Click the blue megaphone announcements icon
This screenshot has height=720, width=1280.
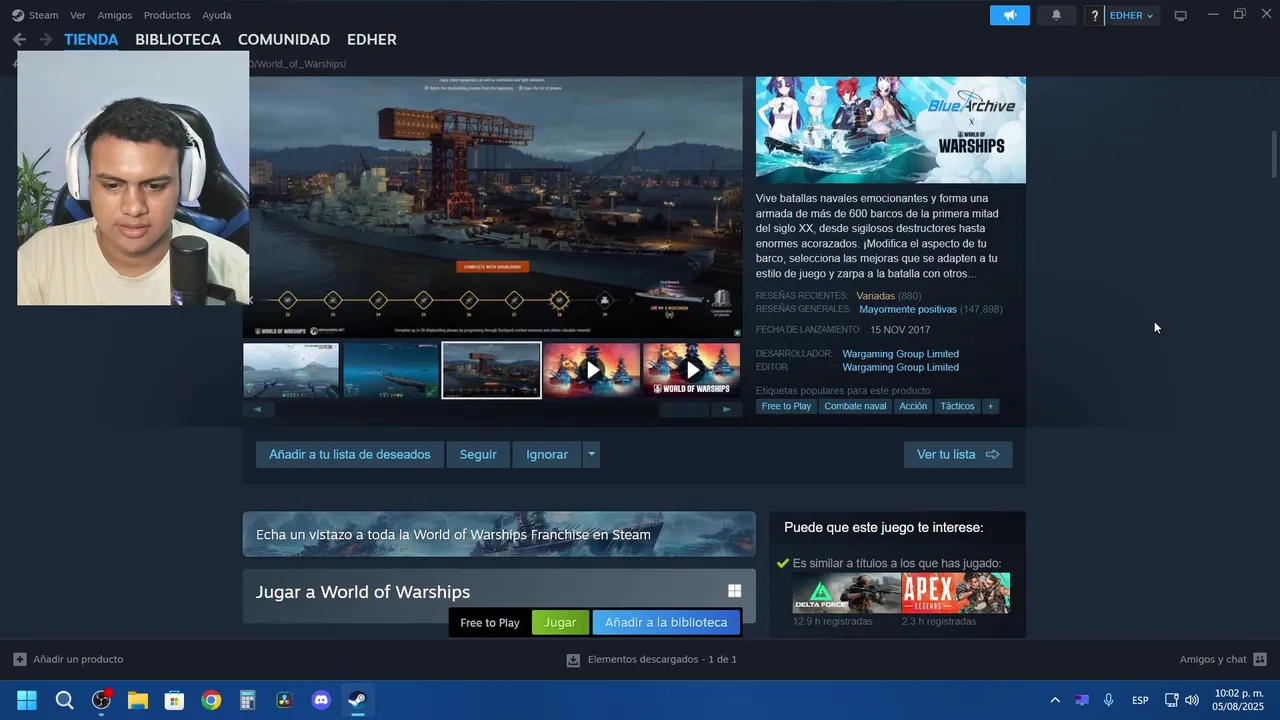1010,15
